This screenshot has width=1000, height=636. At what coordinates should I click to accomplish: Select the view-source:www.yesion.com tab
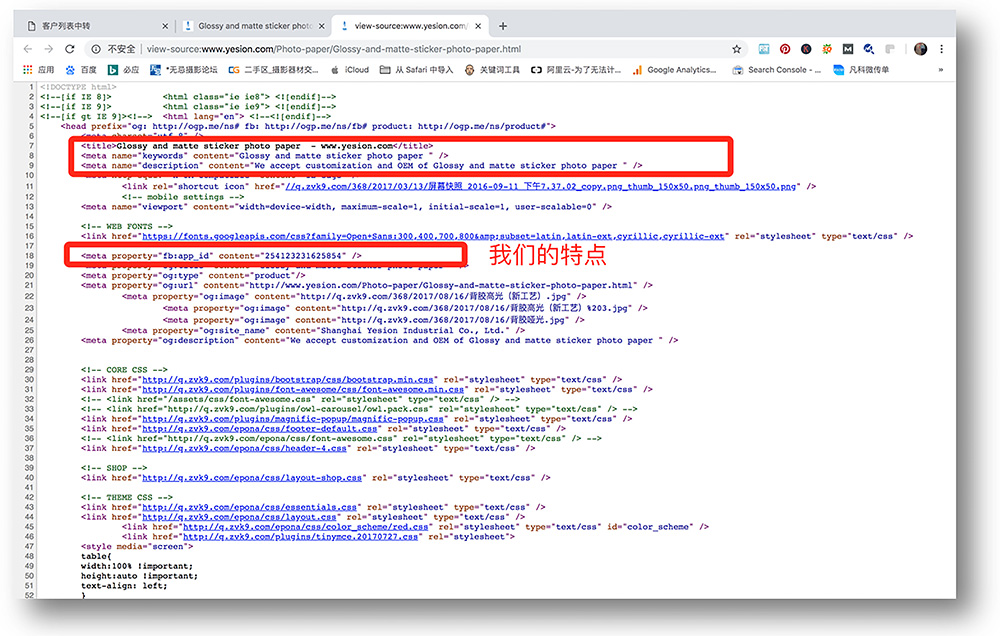point(410,26)
